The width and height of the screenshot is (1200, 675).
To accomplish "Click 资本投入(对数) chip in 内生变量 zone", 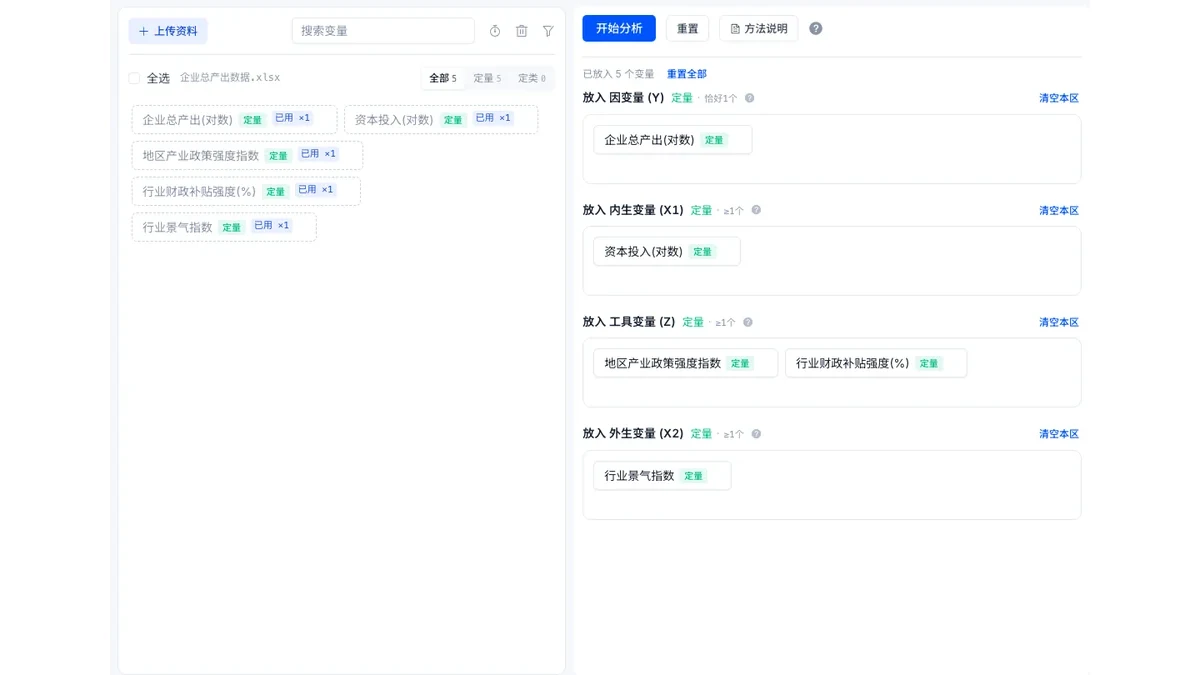I will click(x=667, y=251).
